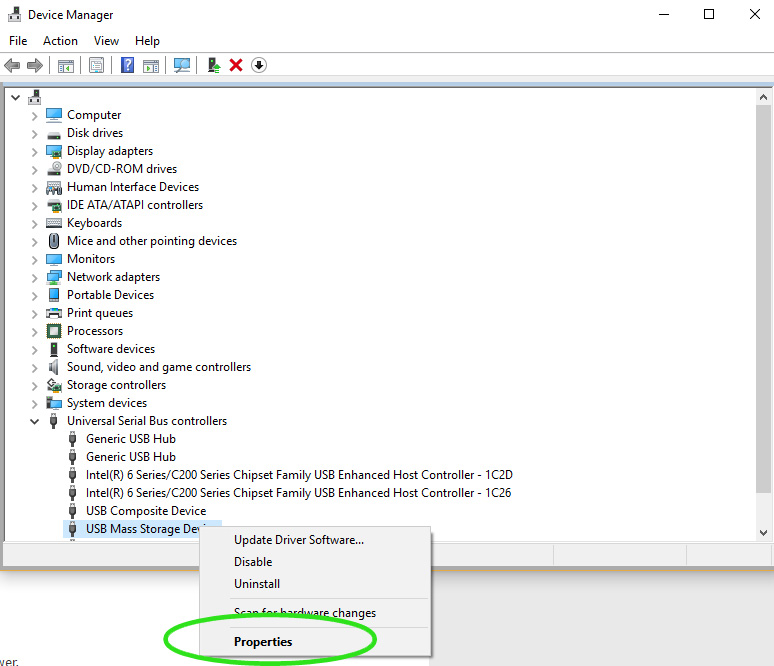Select Intel USB Enhanced Host Controller 1C26
Image resolution: width=774 pixels, height=666 pixels.
tap(298, 493)
